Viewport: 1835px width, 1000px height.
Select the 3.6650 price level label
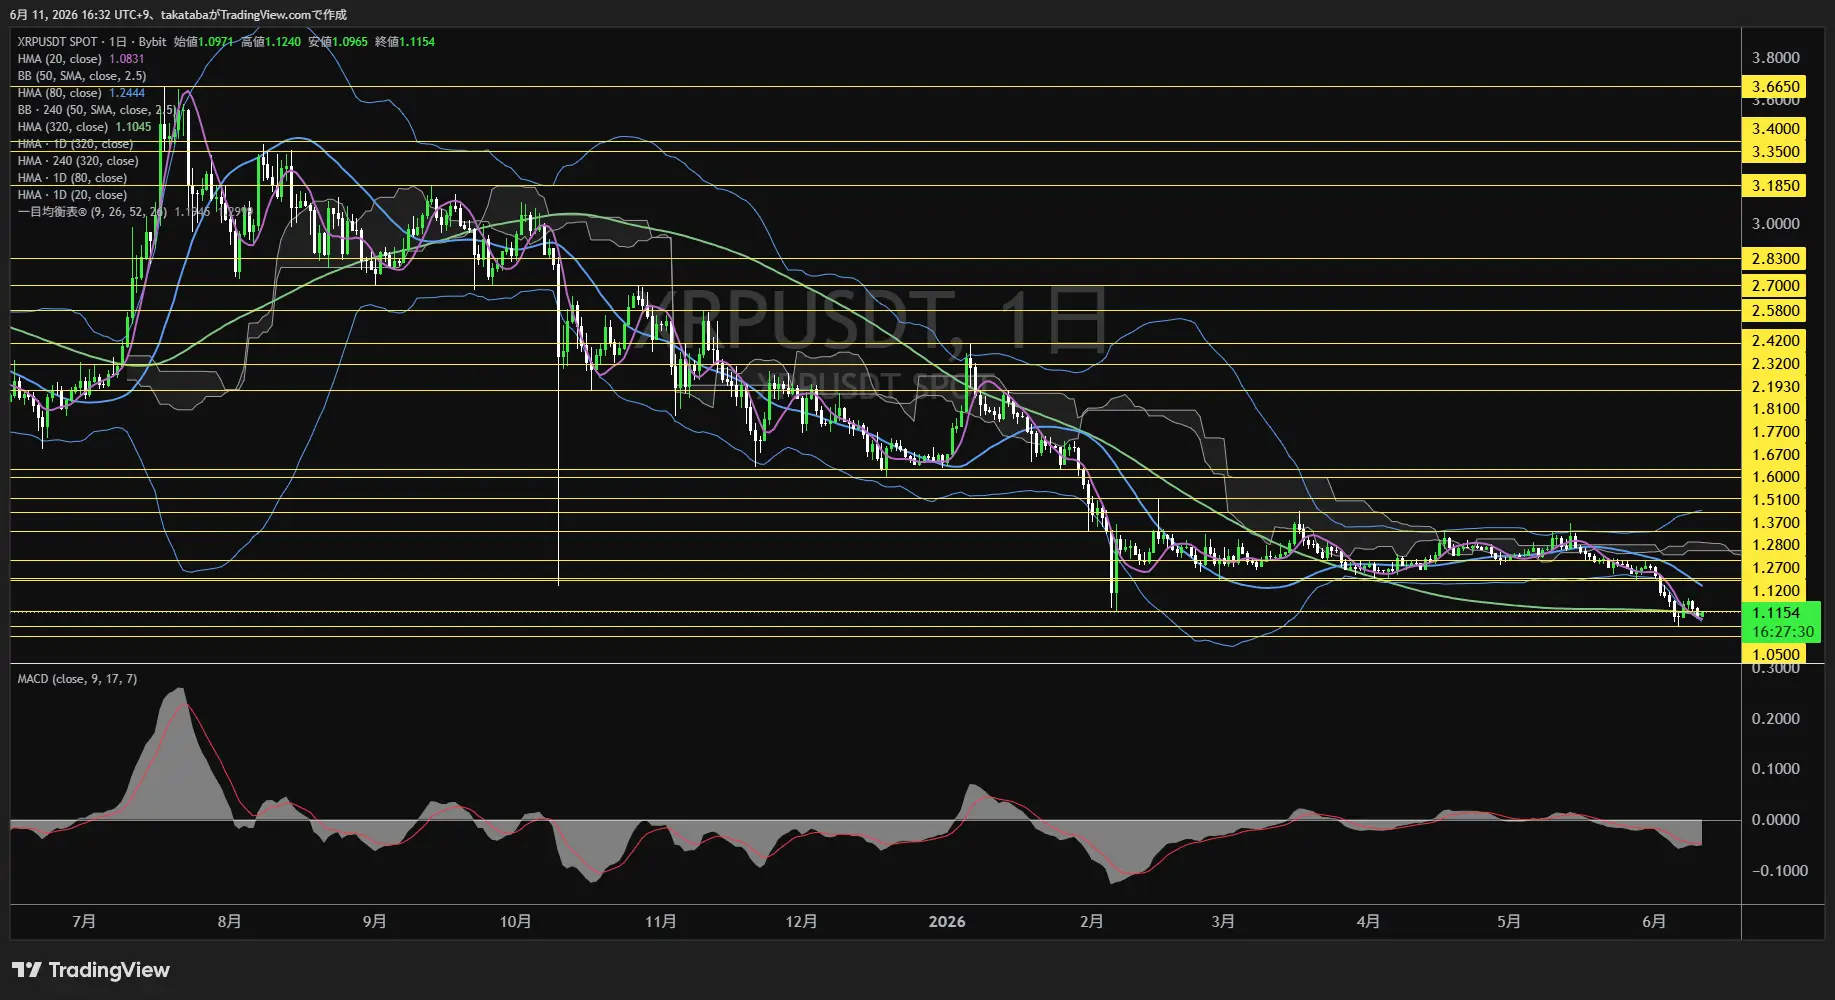click(x=1775, y=87)
